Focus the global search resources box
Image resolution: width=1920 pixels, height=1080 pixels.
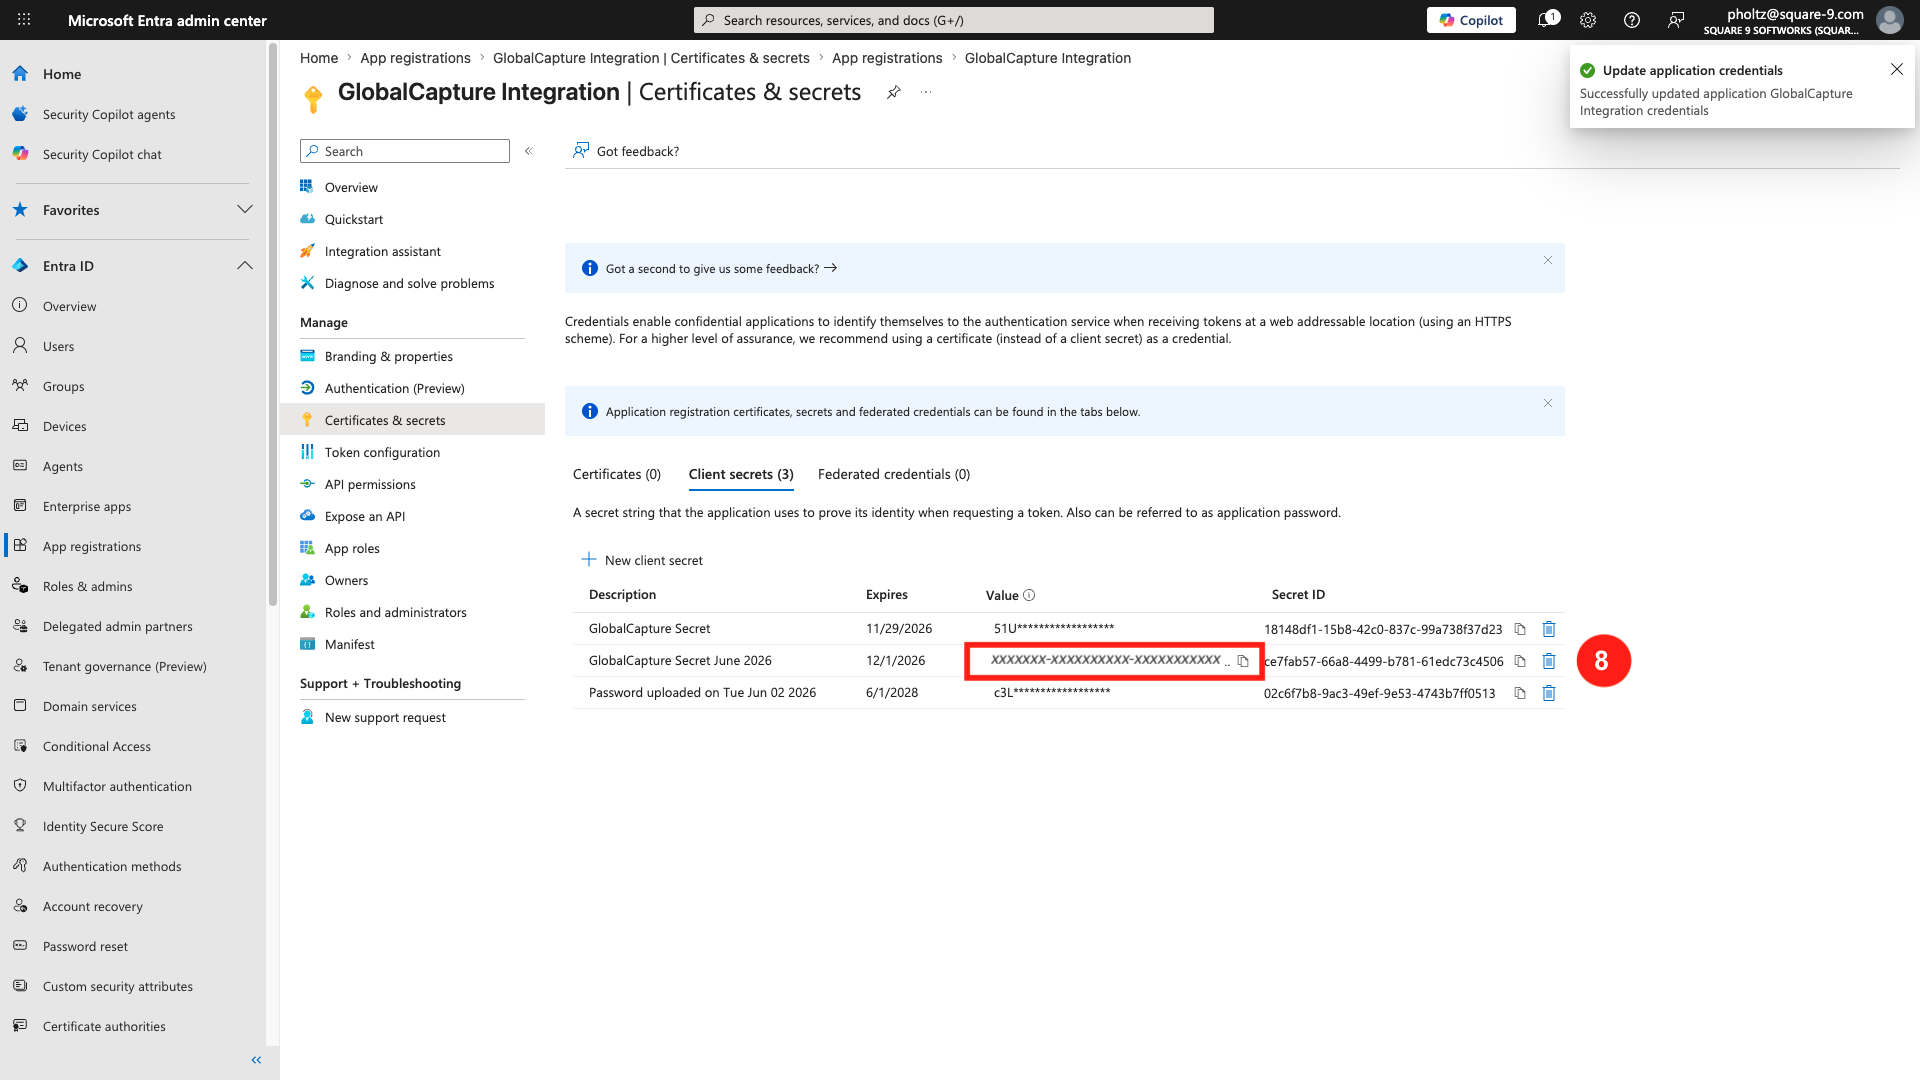tap(954, 20)
